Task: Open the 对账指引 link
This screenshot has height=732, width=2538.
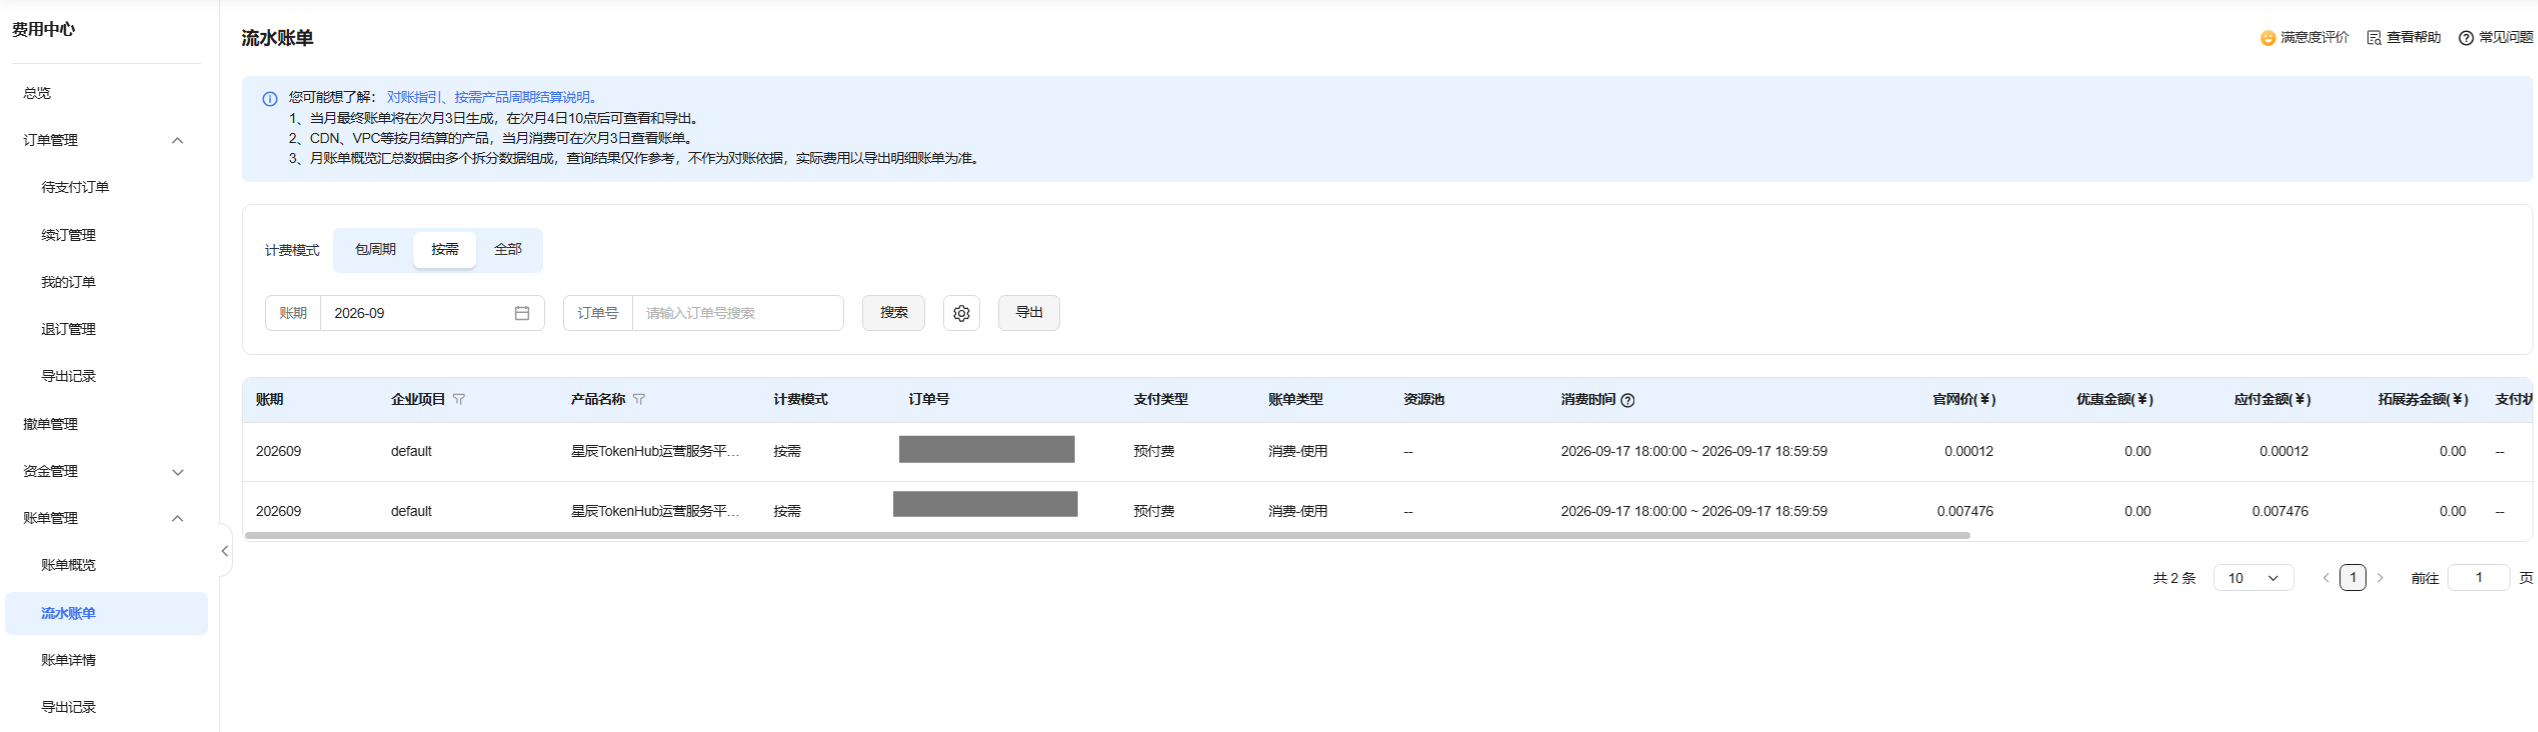Action: coord(413,97)
